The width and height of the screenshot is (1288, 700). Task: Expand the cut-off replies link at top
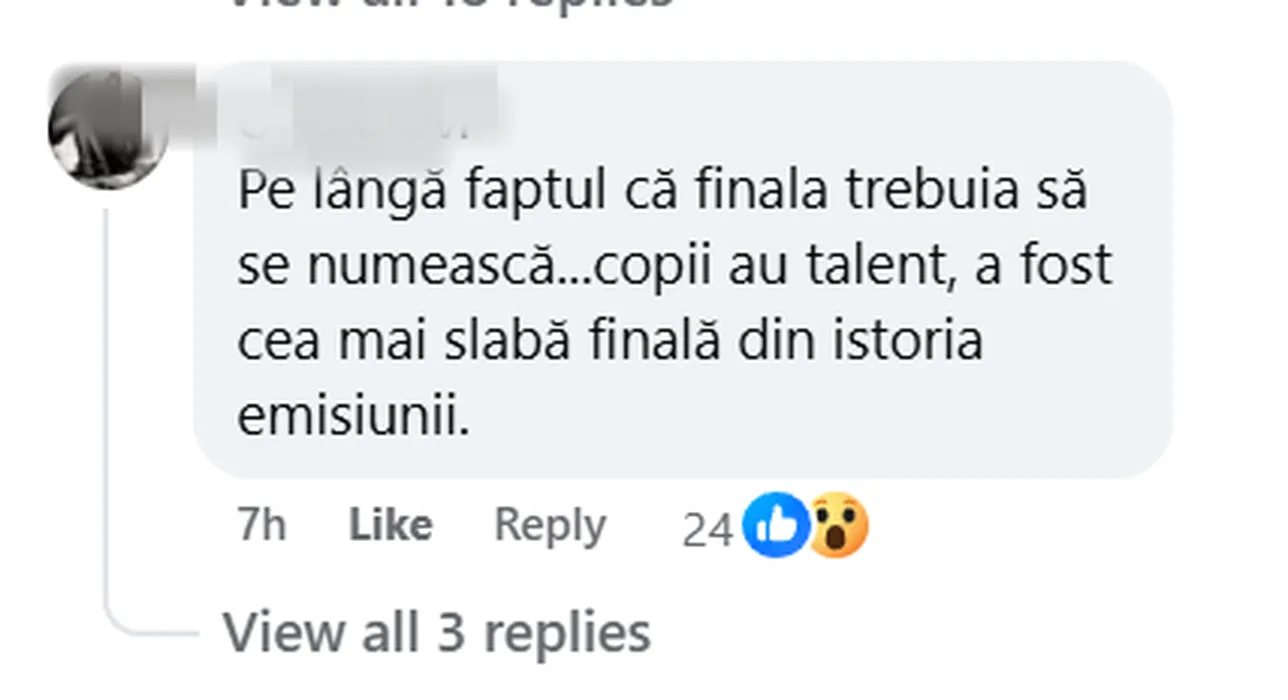click(452, 4)
